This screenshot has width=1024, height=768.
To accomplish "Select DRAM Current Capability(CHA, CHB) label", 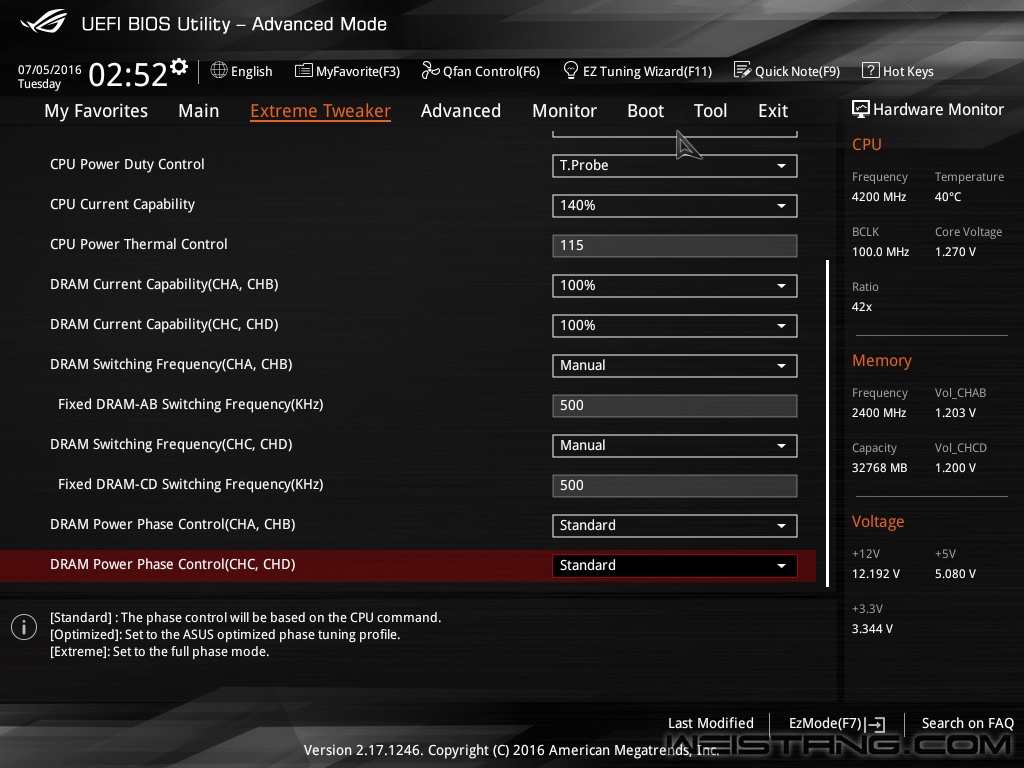I will point(164,285).
